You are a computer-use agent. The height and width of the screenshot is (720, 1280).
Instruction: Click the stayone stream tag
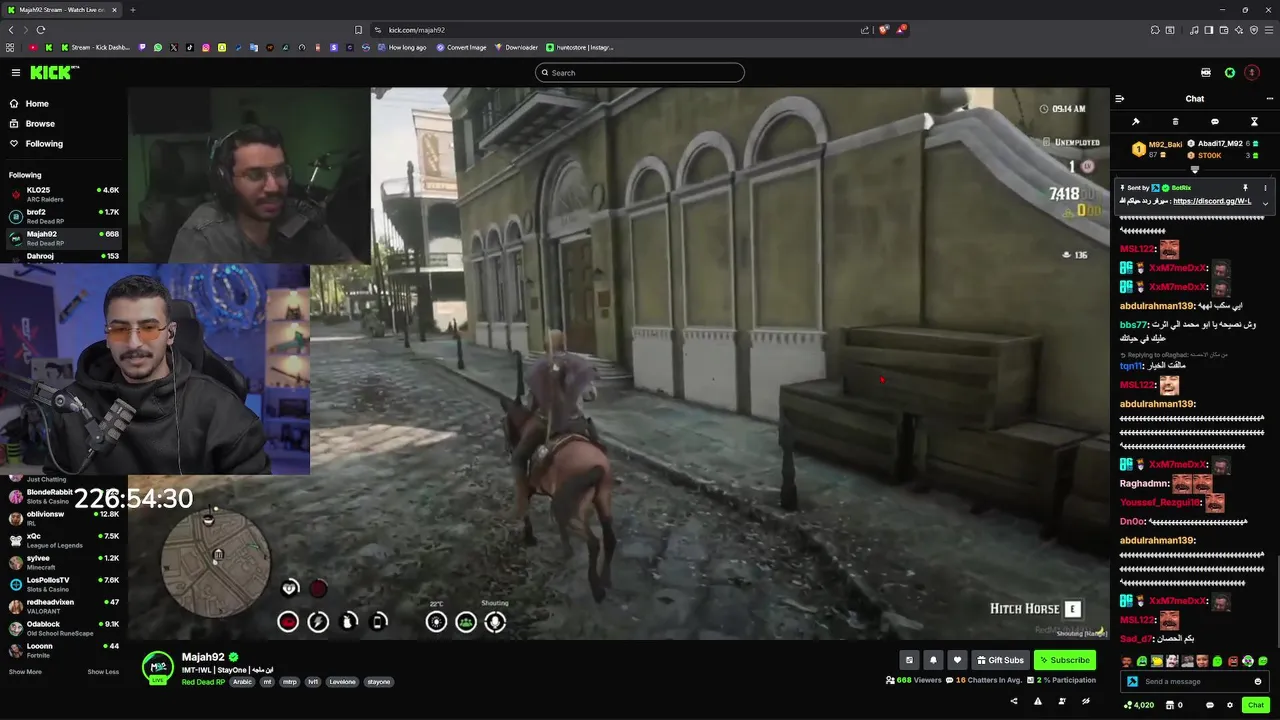tap(379, 682)
